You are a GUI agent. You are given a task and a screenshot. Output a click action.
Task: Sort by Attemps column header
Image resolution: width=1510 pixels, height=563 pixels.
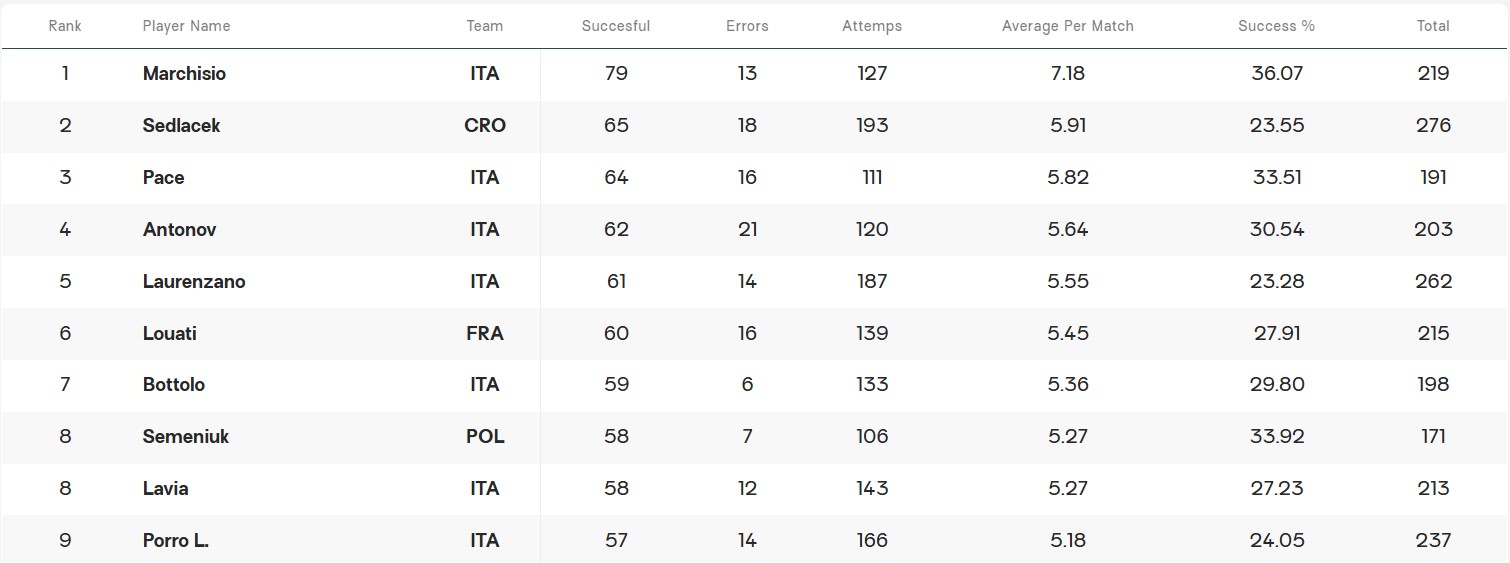coord(872,26)
